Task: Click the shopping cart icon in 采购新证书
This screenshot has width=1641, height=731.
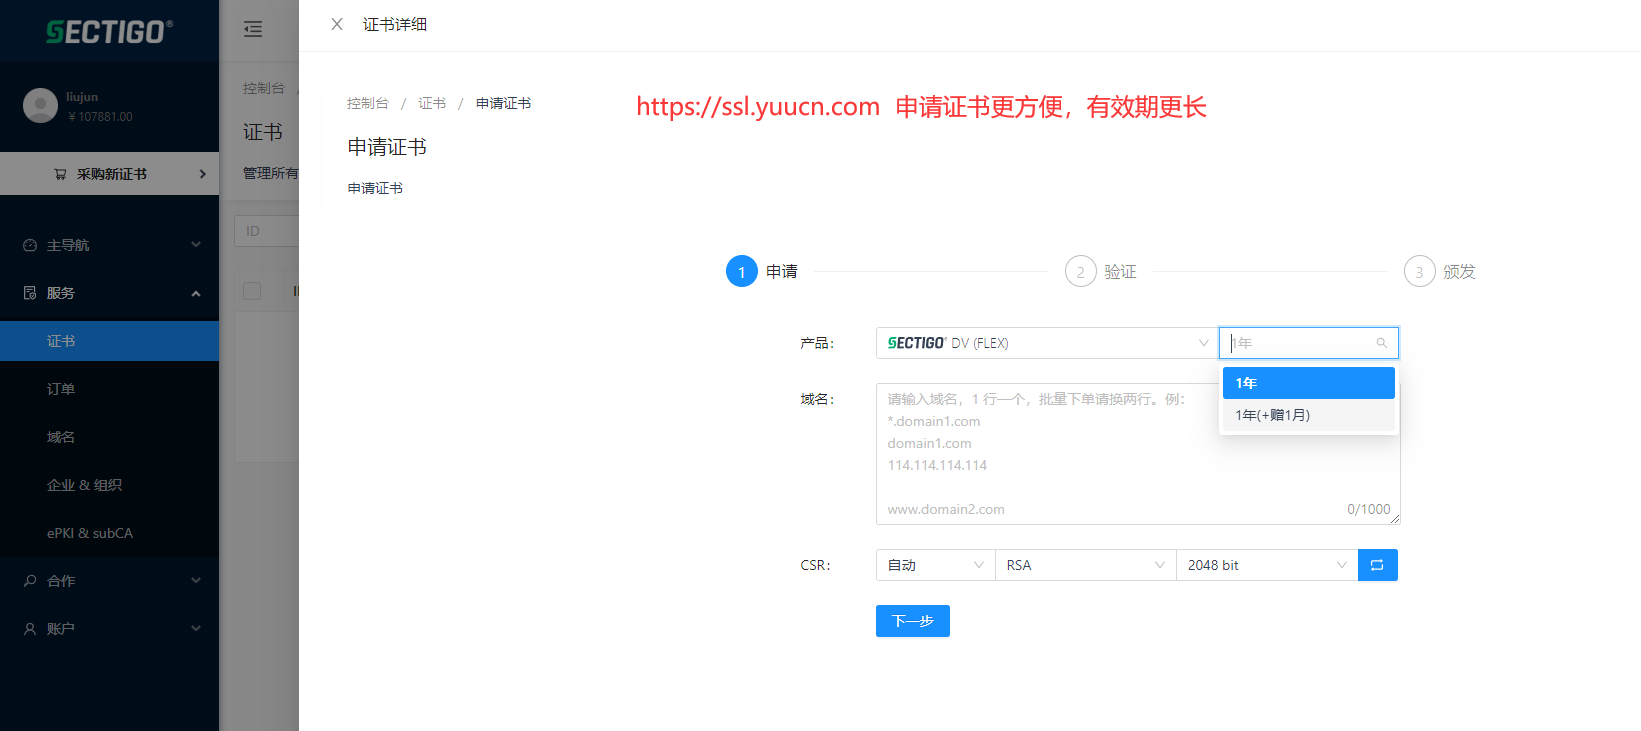Action: pos(60,174)
